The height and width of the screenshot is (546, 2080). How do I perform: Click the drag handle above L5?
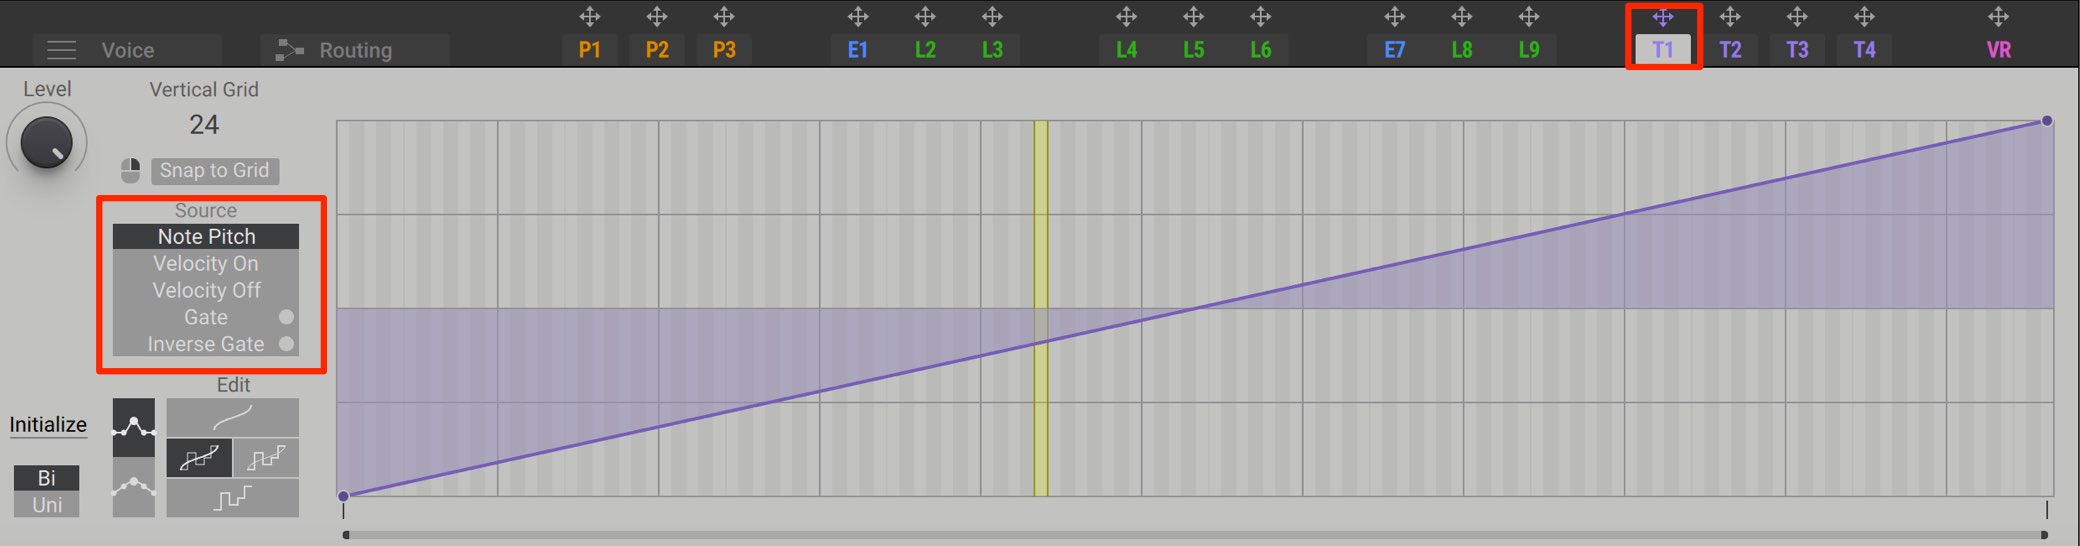1193,16
